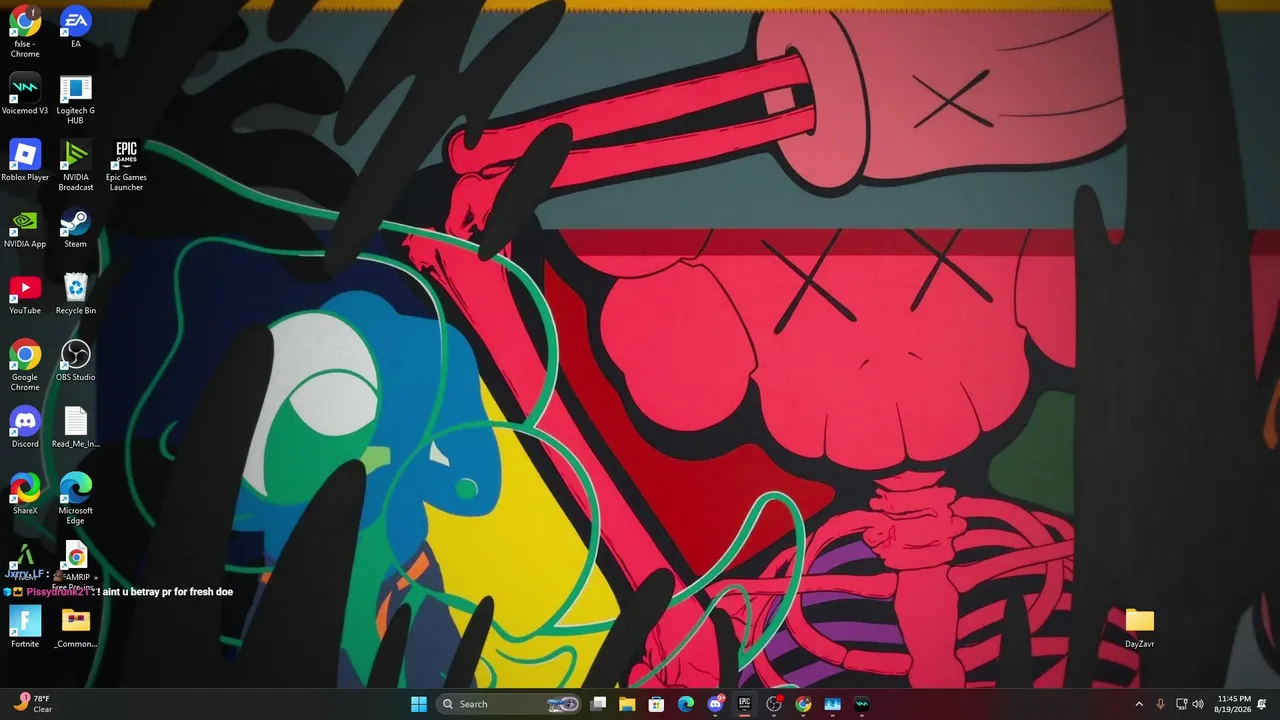Select the FiveM desktop shortcut icon

25,560
